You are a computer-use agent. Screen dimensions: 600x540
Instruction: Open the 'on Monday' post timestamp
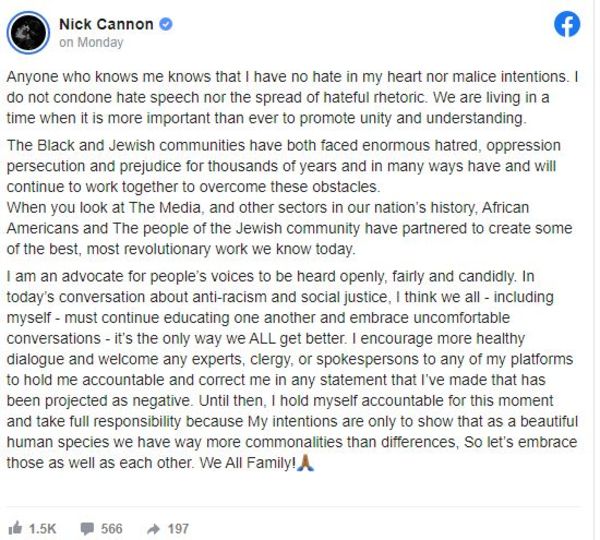[91, 42]
